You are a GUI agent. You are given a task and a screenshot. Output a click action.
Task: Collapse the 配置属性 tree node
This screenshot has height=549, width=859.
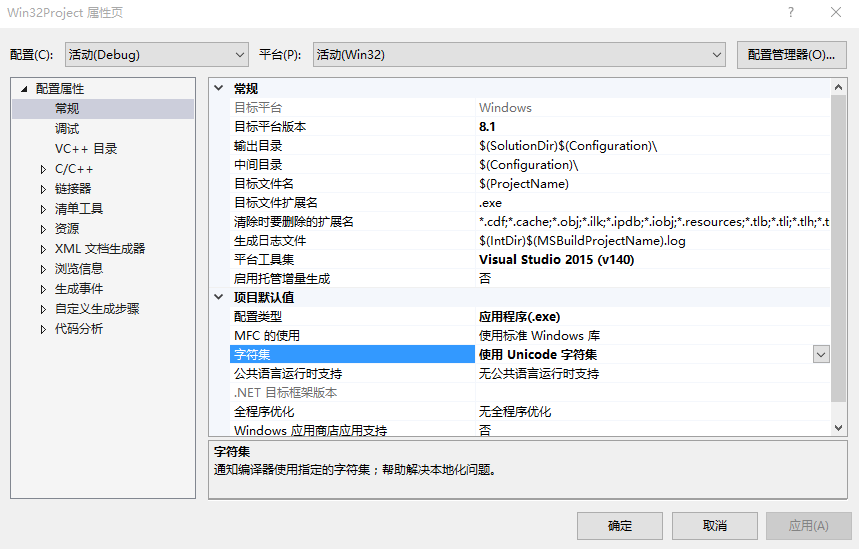click(24, 89)
